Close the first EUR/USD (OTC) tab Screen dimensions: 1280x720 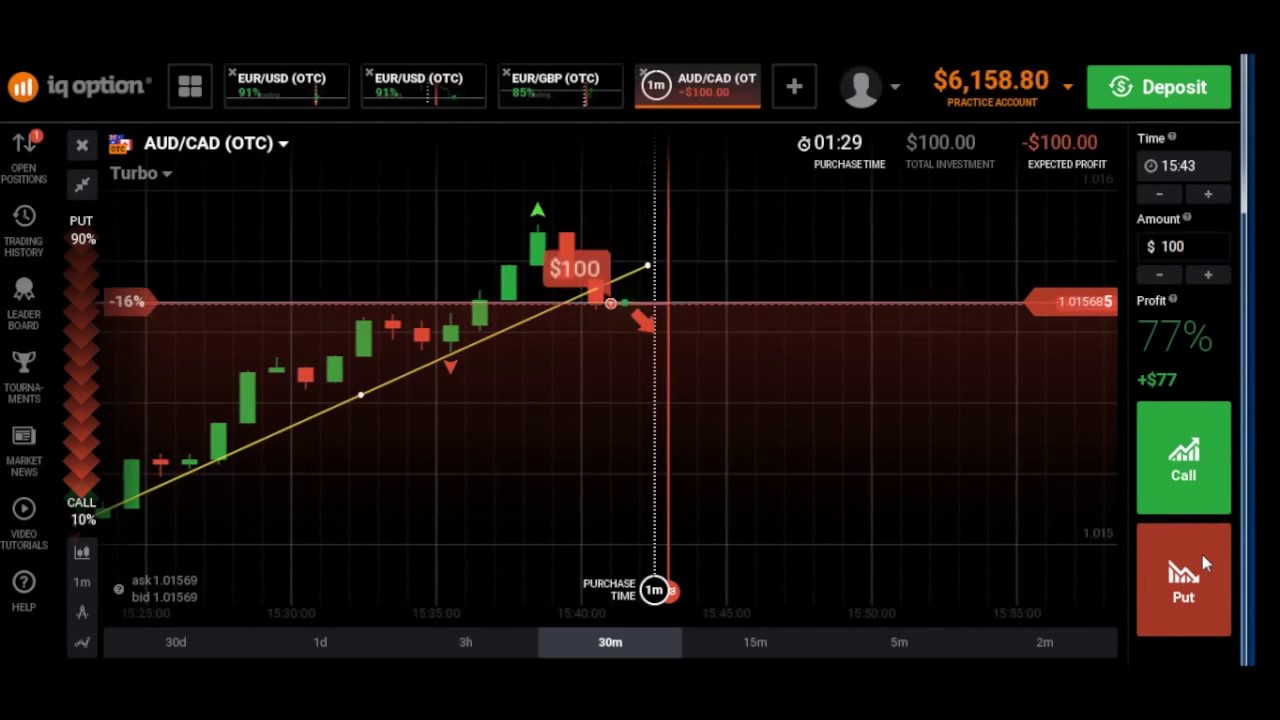[x=232, y=74]
